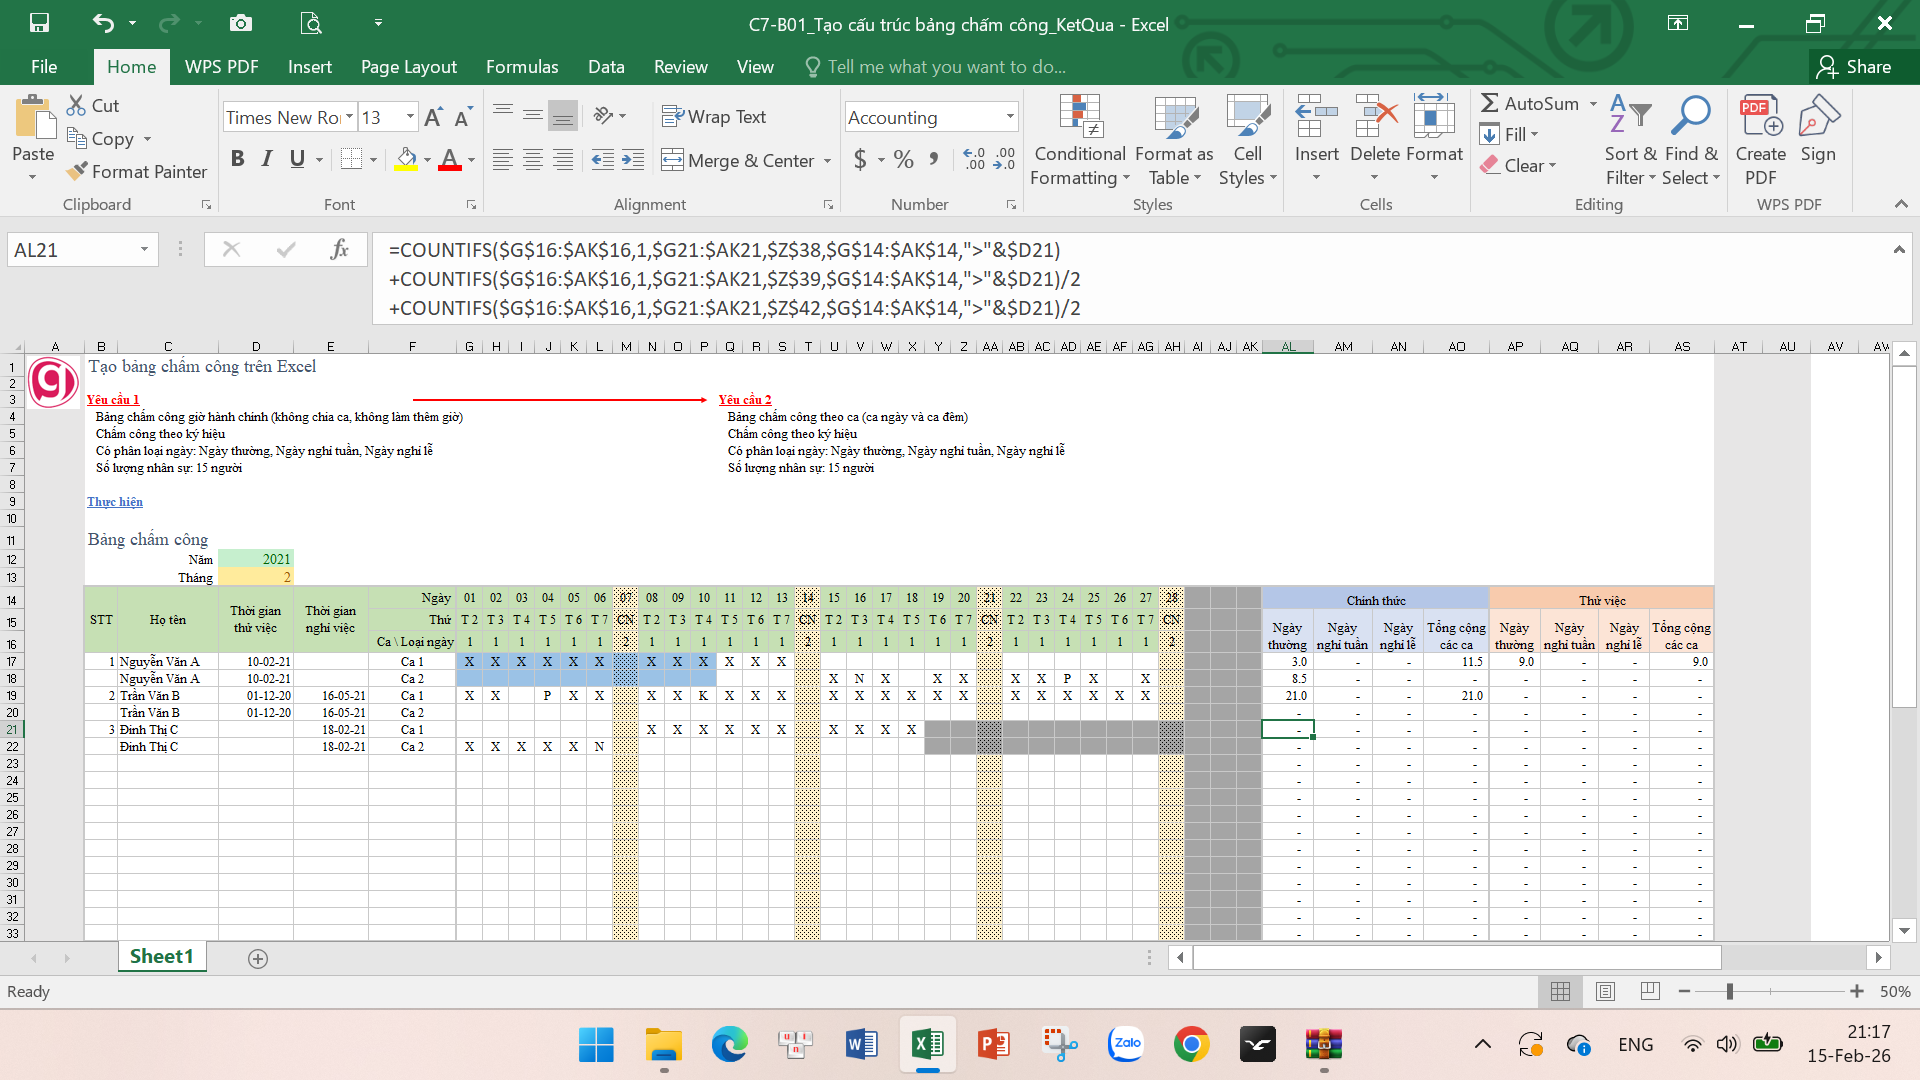This screenshot has height=1080, width=1920.
Task: Expand the font size dropdown
Action: pyautogui.click(x=409, y=117)
